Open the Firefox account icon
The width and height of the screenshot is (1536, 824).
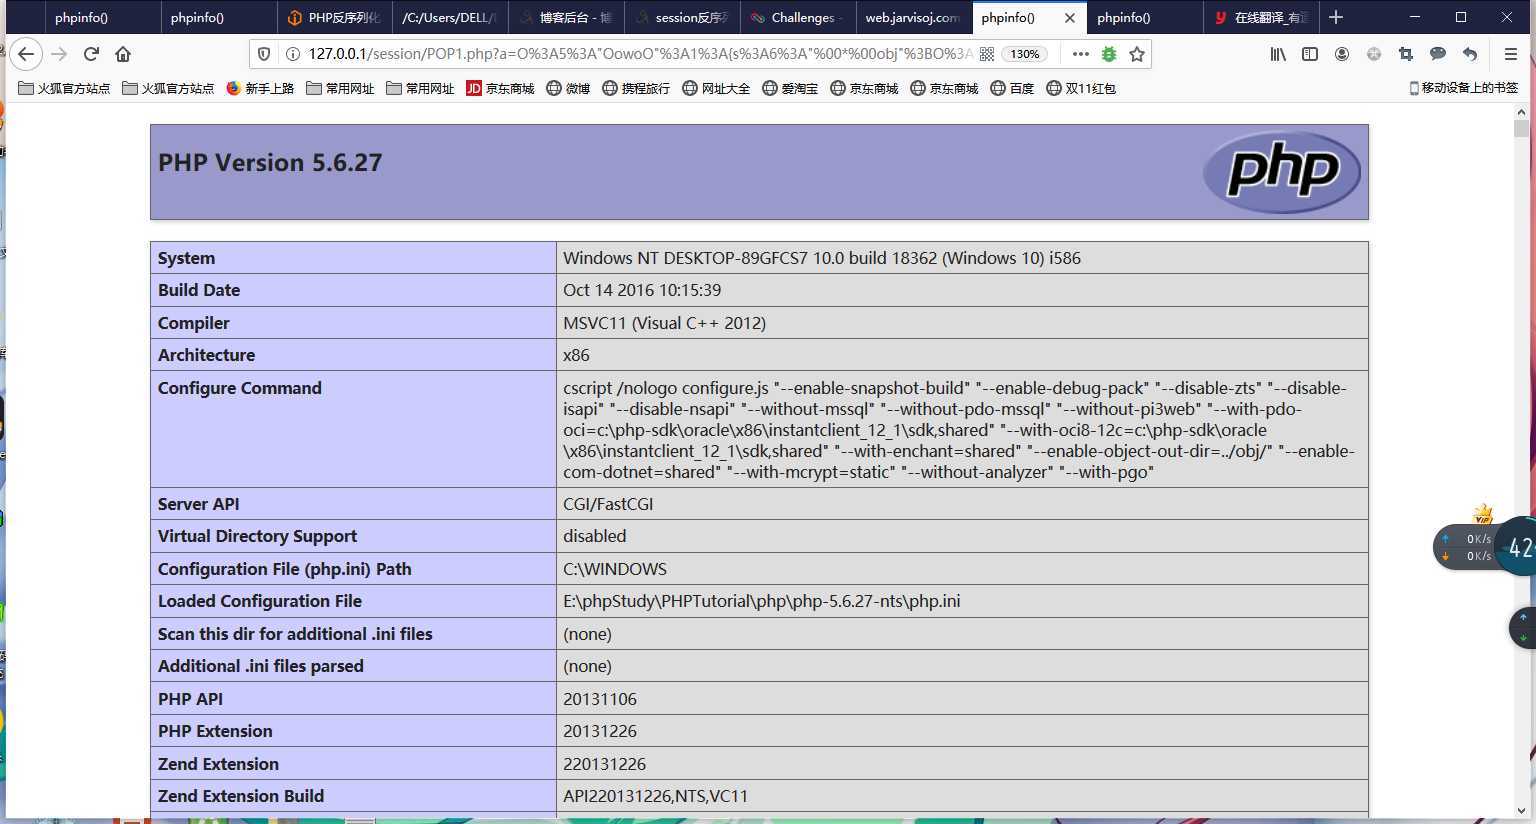point(1342,54)
